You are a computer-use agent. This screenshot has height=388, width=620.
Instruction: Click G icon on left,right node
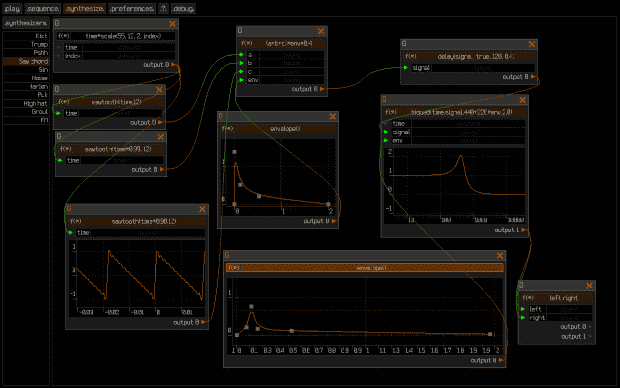521,285
